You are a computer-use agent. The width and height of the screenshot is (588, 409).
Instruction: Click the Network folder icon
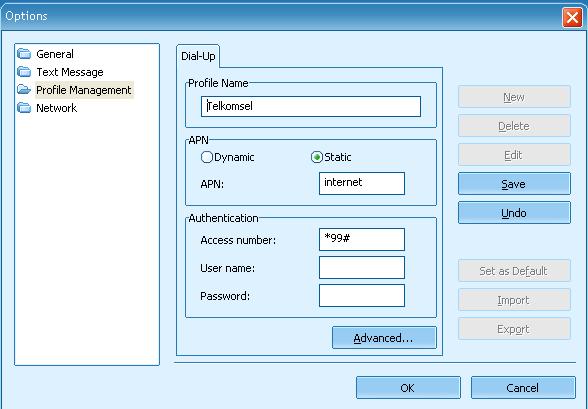[x=24, y=108]
